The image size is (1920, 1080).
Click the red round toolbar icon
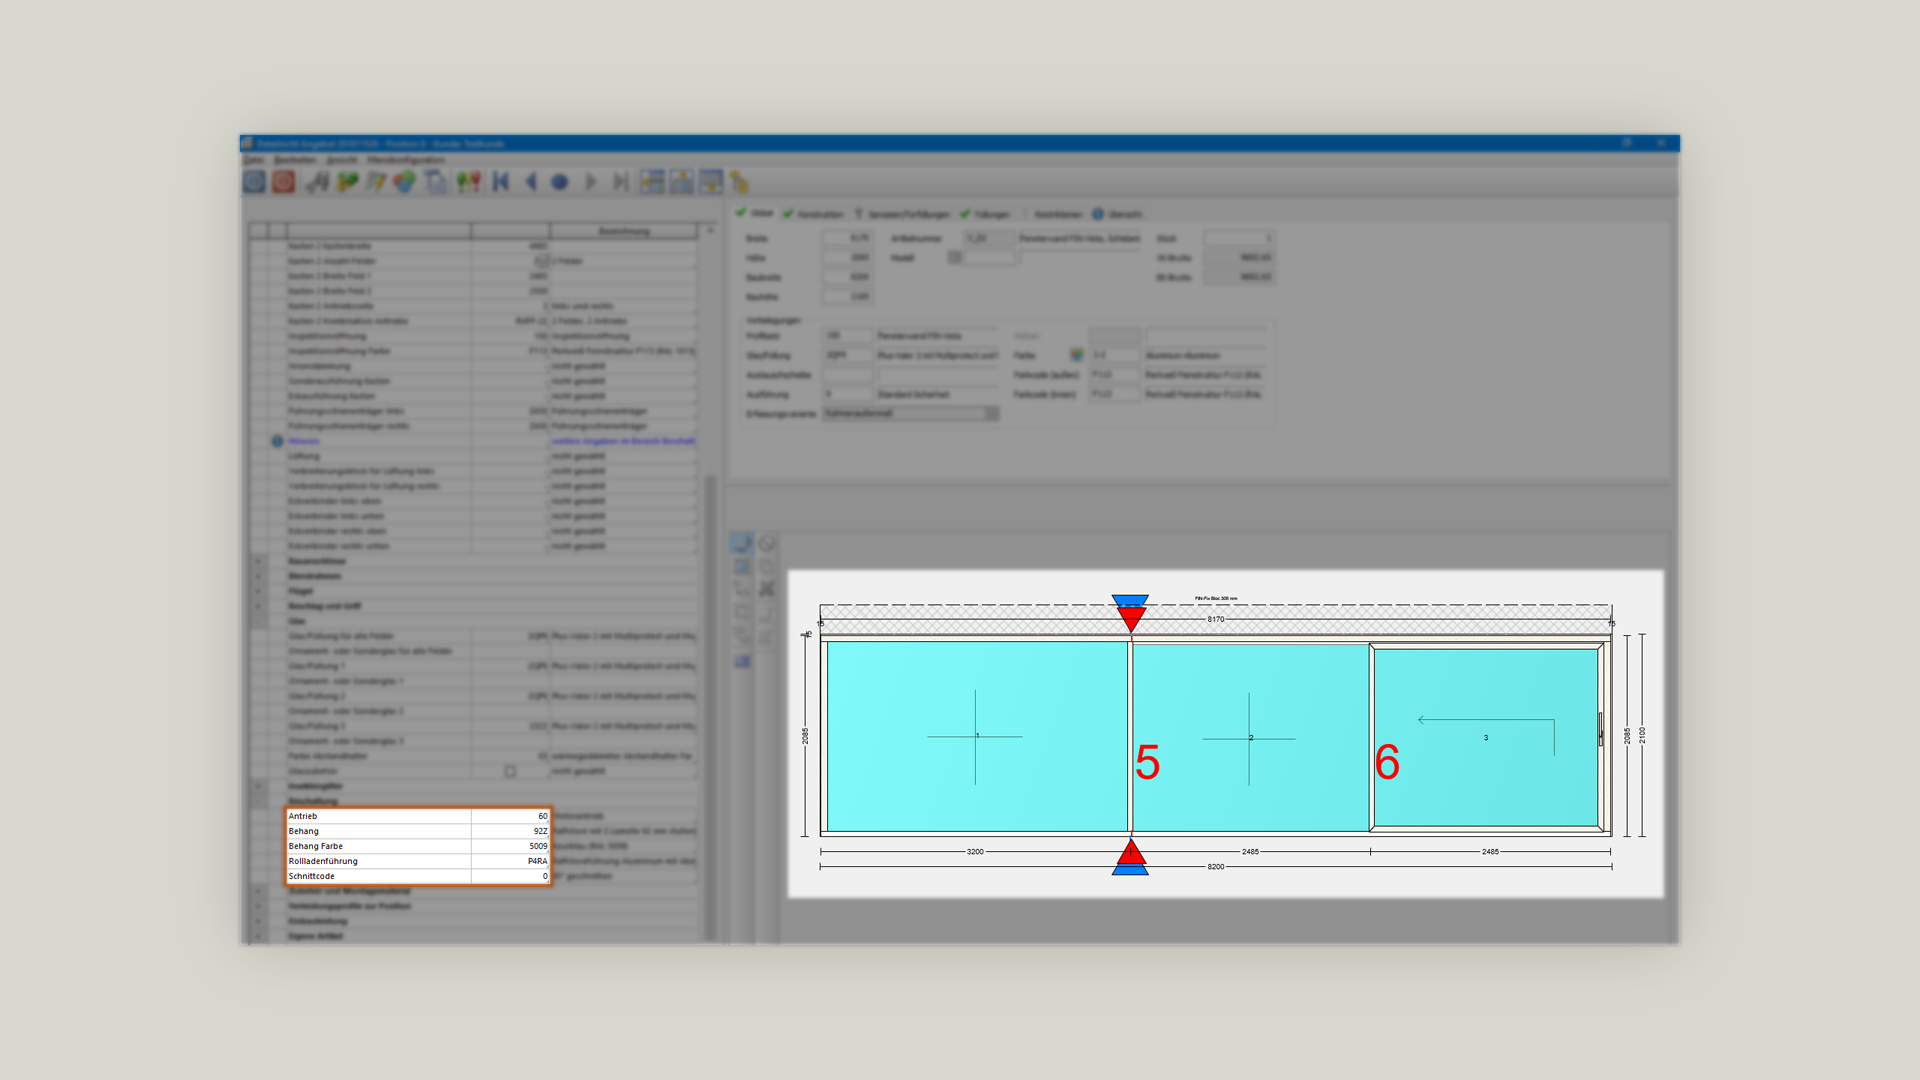(284, 181)
